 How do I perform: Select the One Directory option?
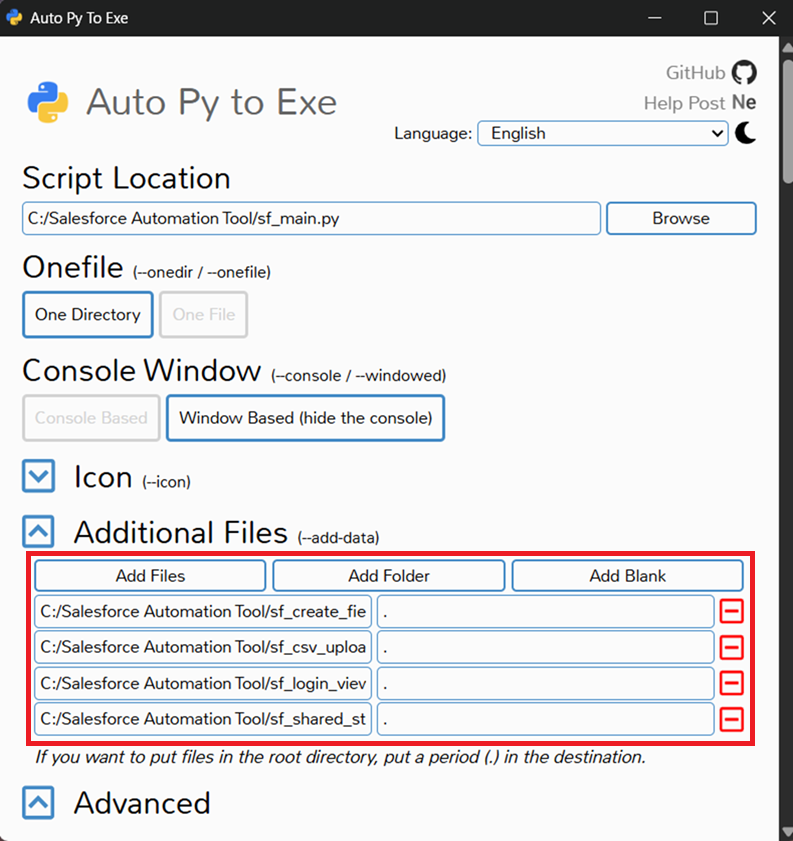[x=88, y=315]
